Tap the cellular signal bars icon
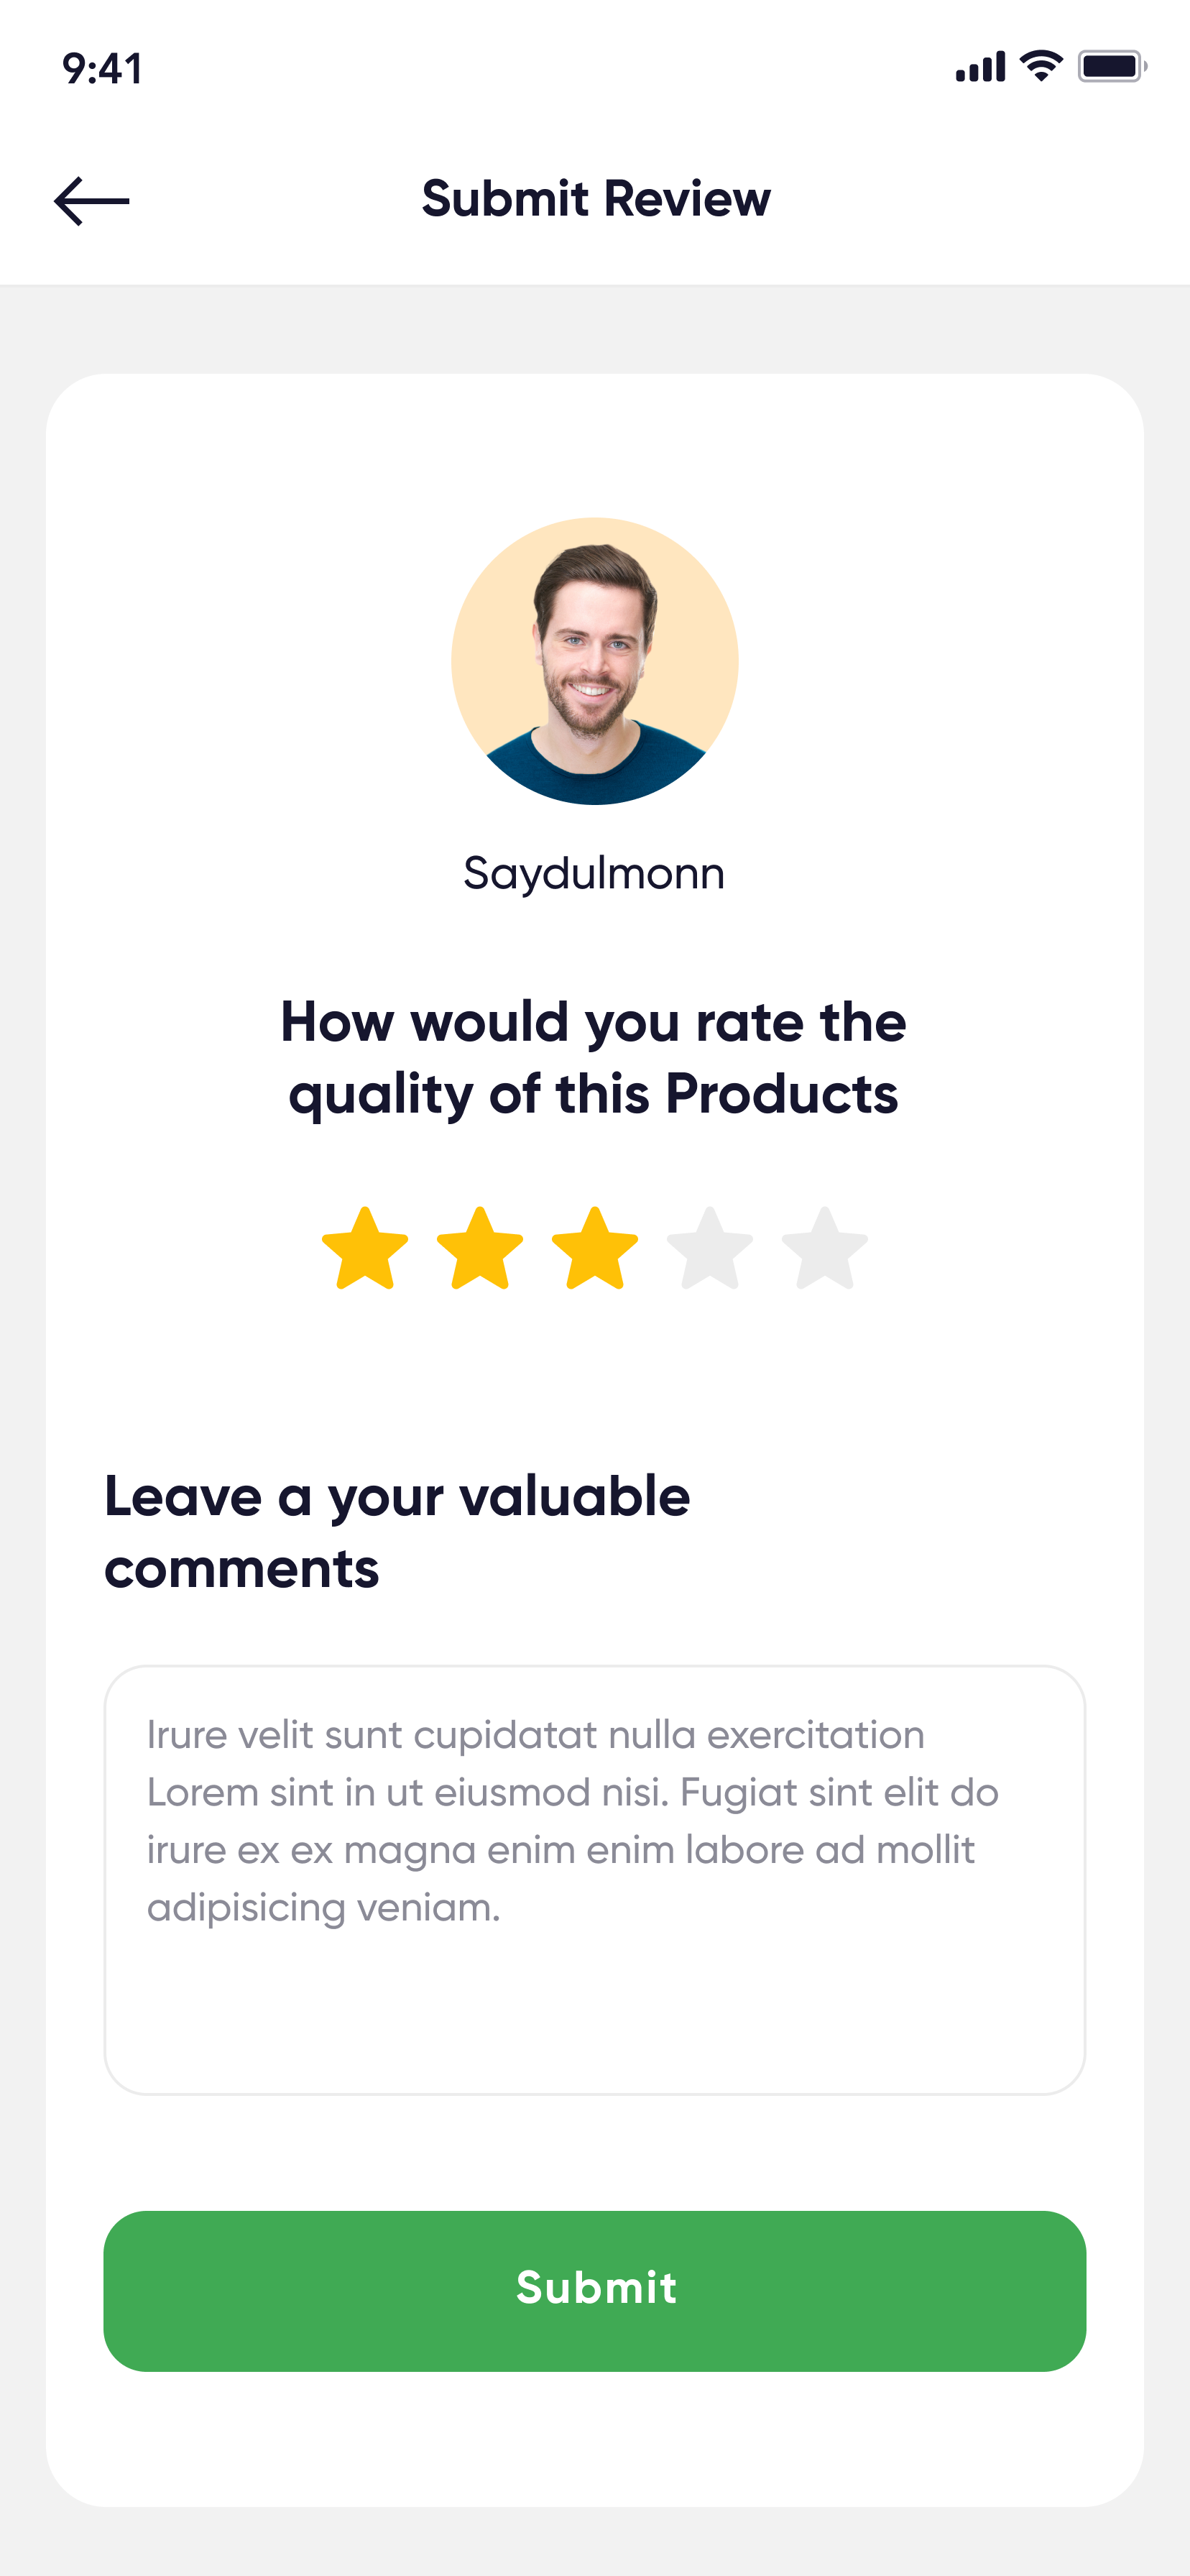 click(980, 68)
